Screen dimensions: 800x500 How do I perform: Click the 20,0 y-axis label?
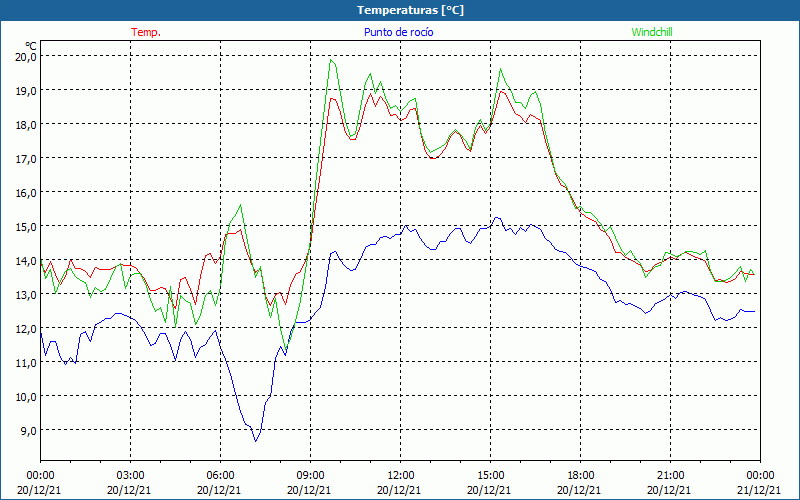pos(26,57)
